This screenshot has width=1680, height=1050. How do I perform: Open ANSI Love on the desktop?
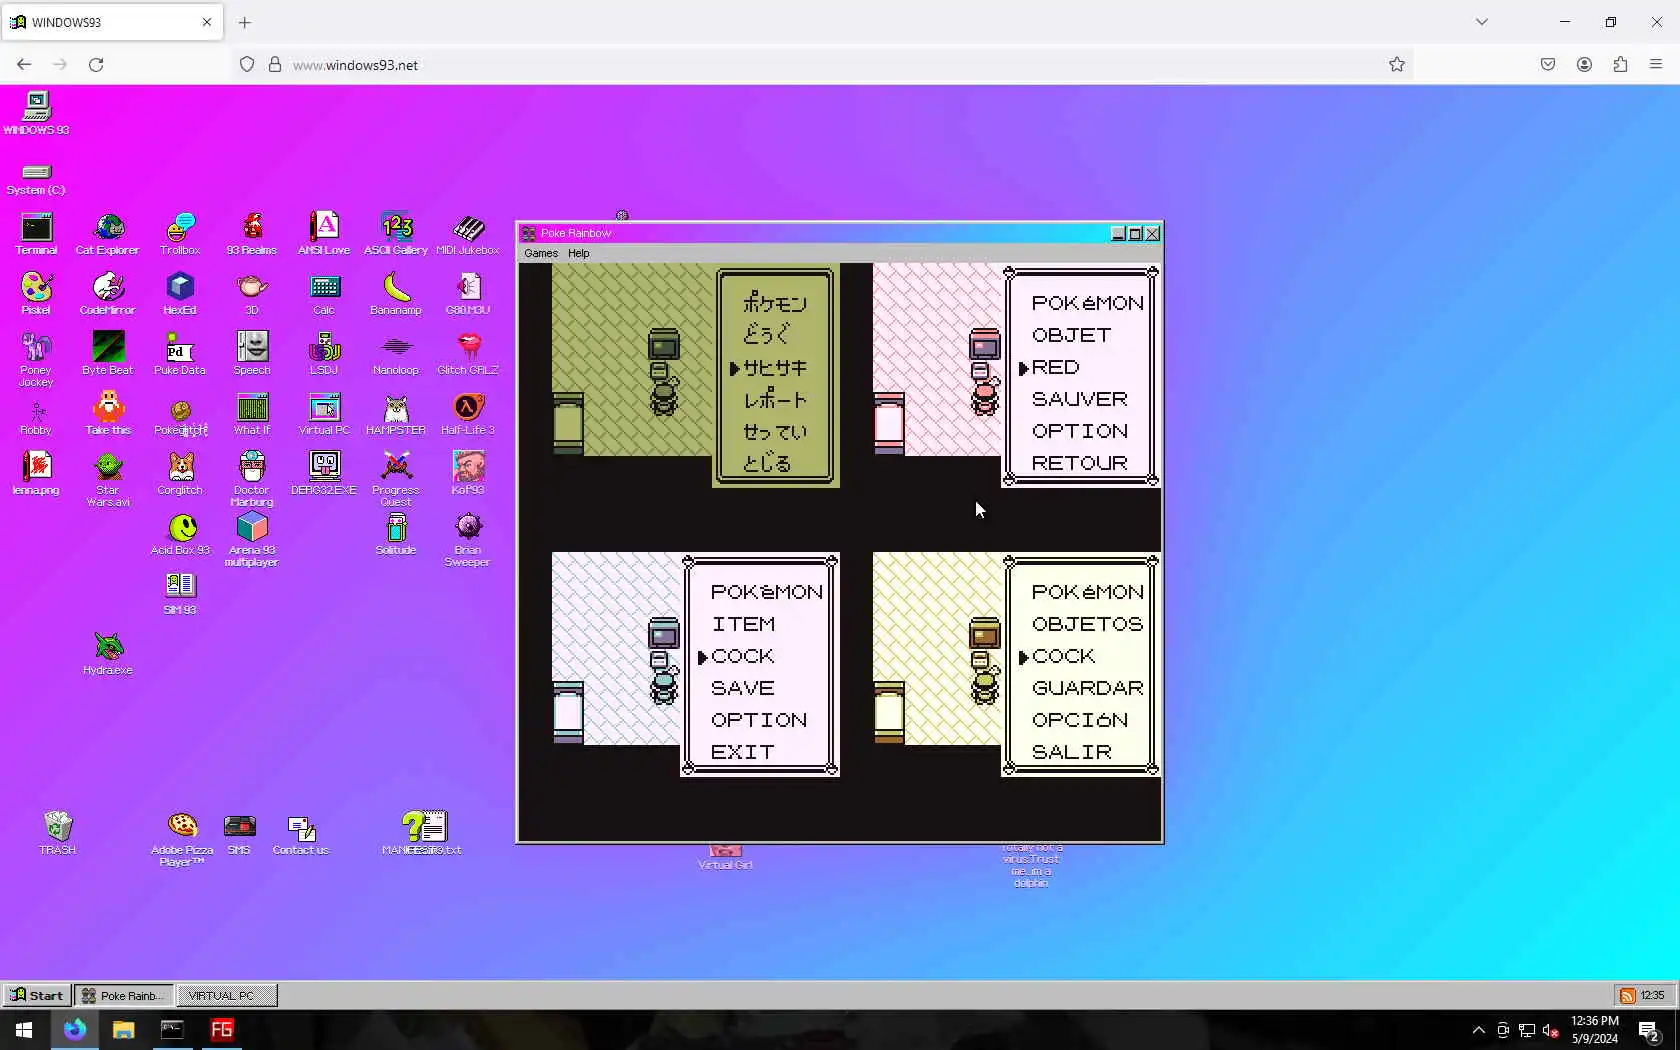click(x=324, y=234)
